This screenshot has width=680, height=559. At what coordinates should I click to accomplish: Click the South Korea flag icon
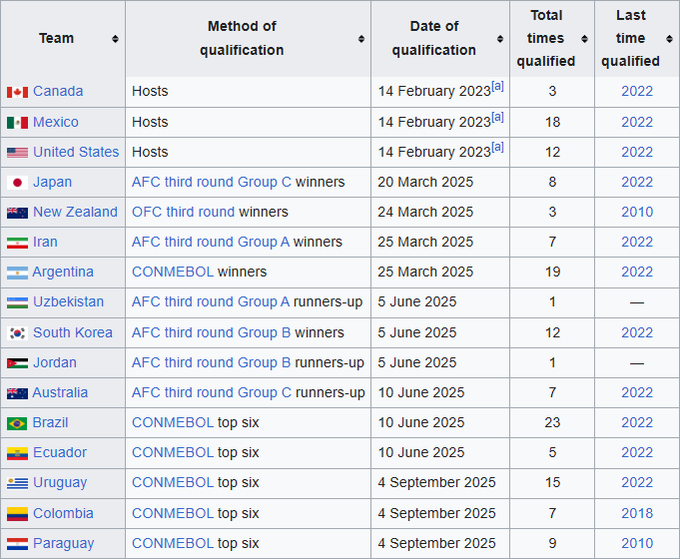pos(17,333)
